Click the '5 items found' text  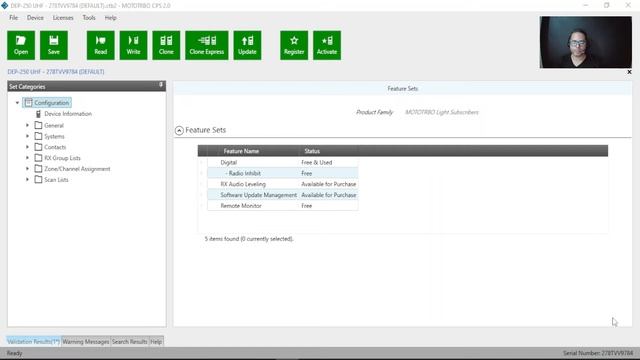tap(249, 239)
